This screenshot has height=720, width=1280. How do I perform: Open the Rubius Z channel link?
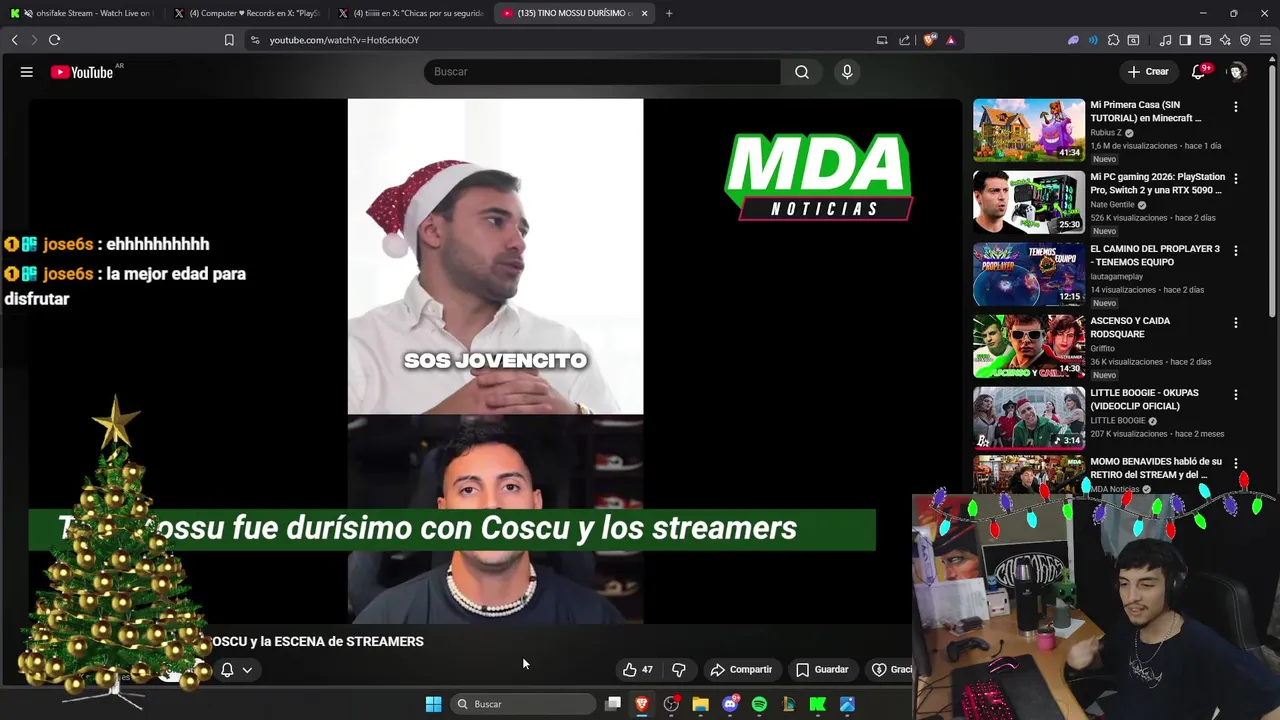[x=1106, y=133]
